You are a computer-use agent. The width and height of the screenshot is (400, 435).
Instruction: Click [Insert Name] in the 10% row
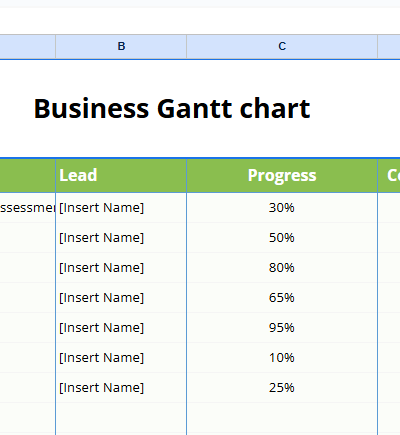[101, 358]
